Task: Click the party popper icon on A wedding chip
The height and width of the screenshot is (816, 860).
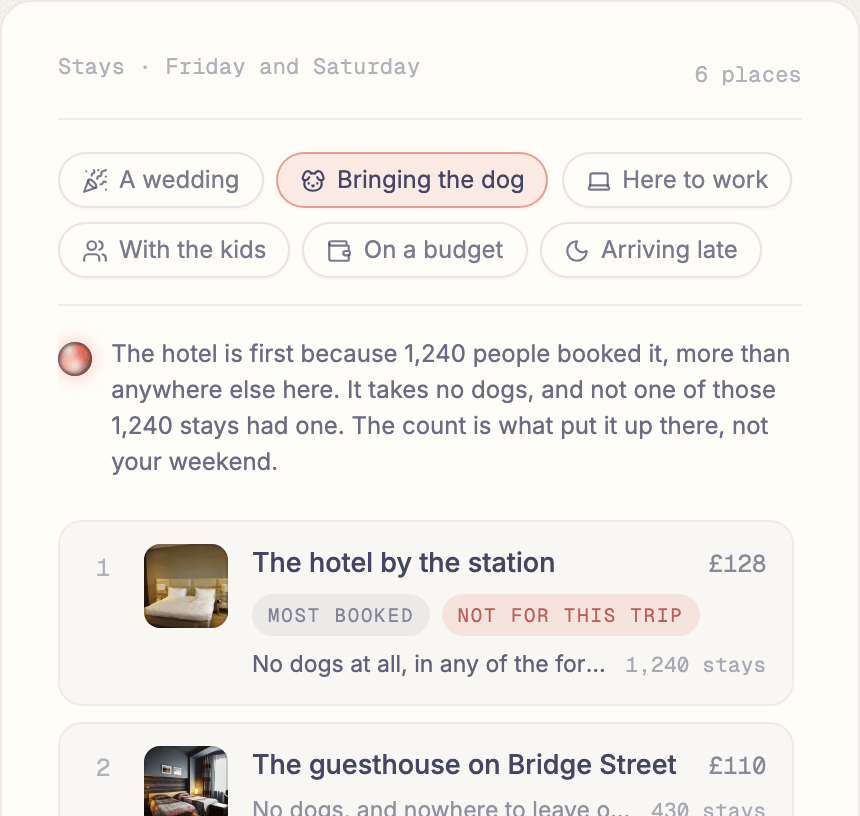Action: click(x=95, y=180)
